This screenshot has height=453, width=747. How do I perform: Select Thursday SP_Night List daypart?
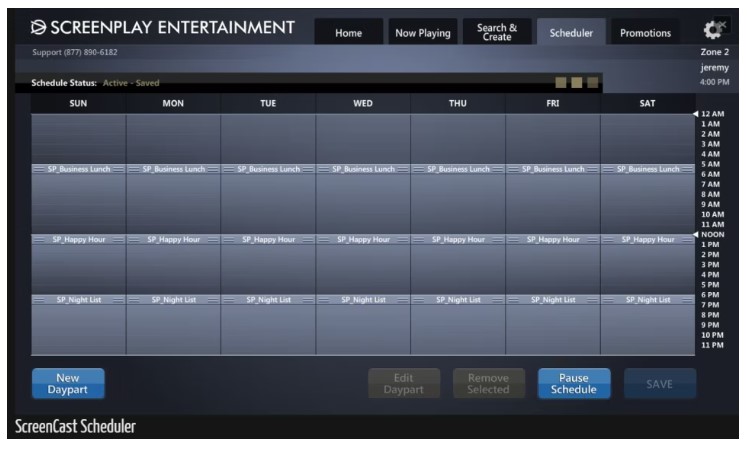coord(458,300)
